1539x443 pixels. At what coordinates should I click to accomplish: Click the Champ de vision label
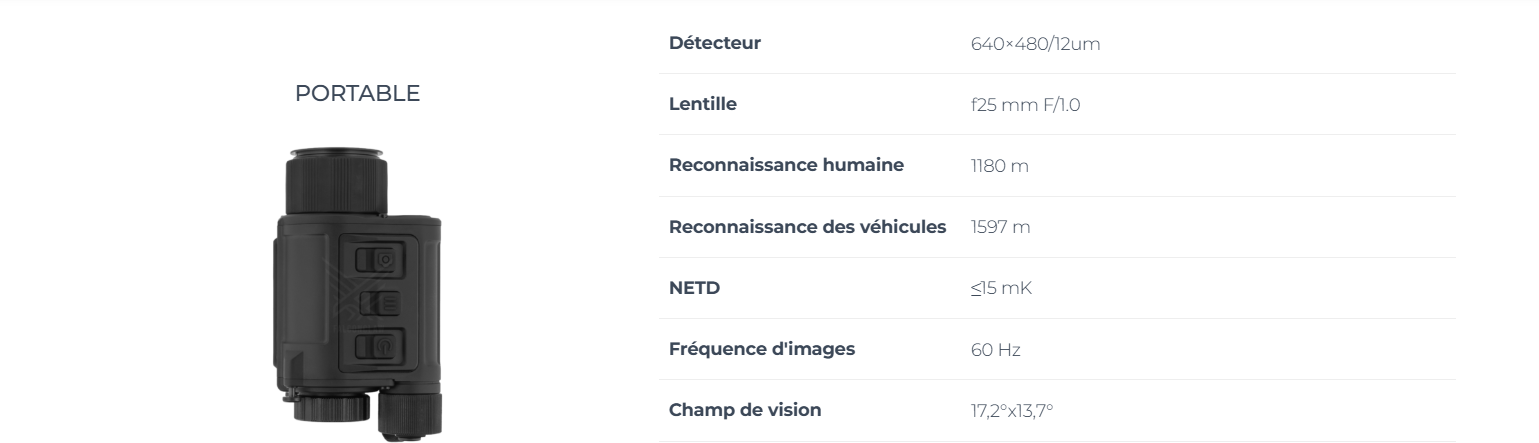coord(745,410)
